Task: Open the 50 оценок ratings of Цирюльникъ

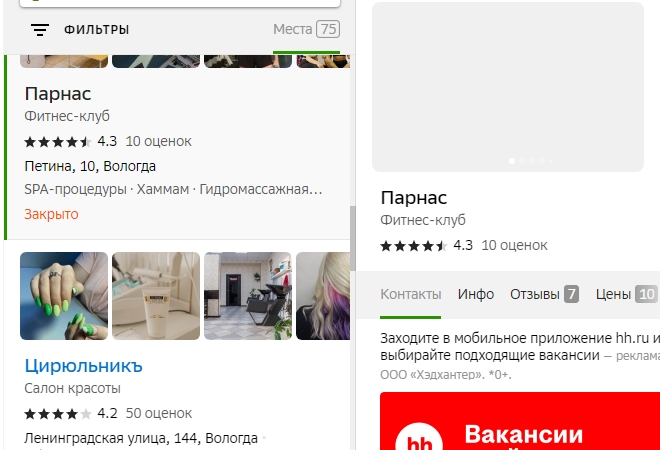Action: tap(160, 412)
